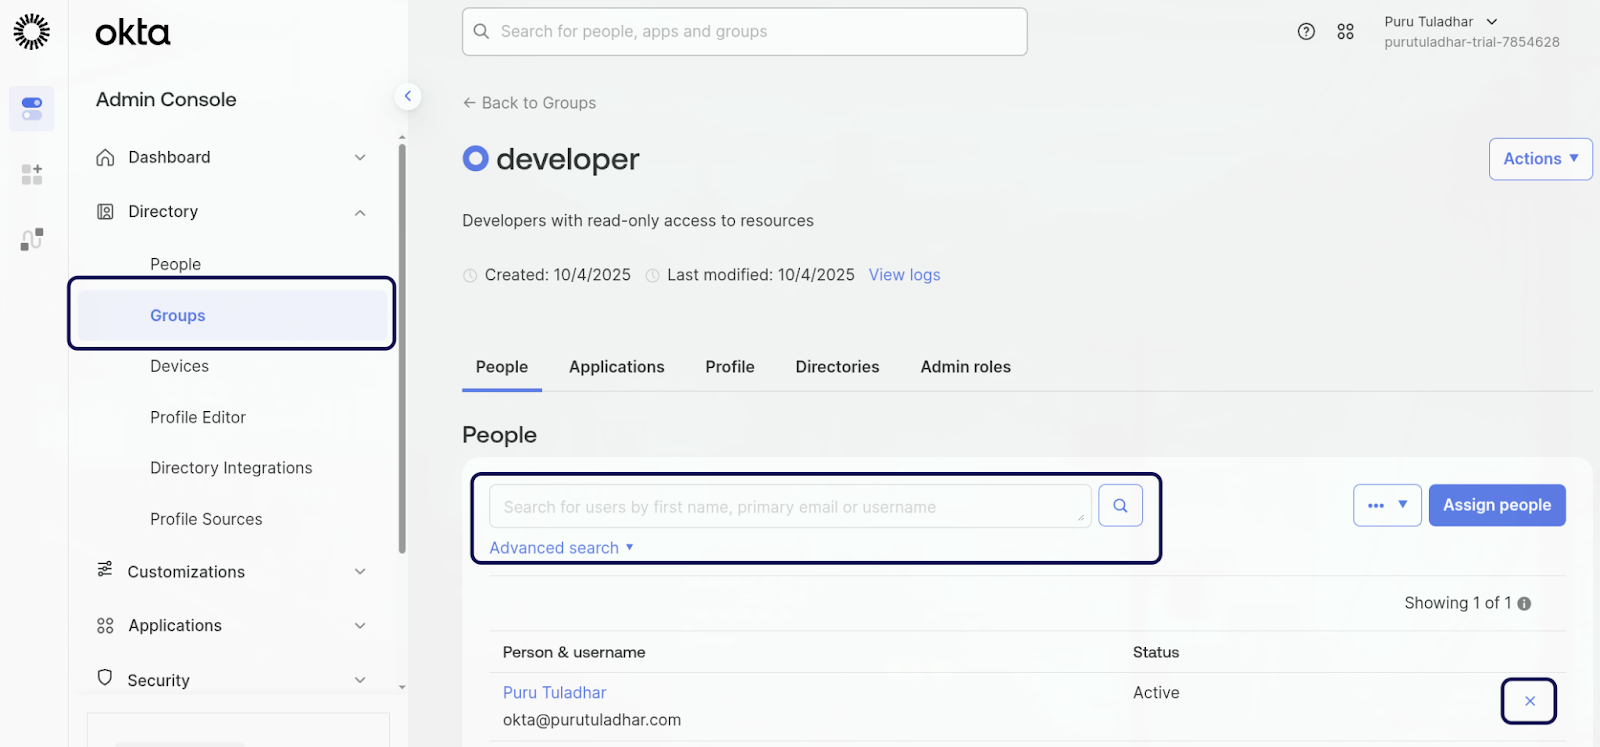This screenshot has width=1600, height=747.
Task: Click the info icon next to Showing 1 of 1
Action: [x=1524, y=604]
